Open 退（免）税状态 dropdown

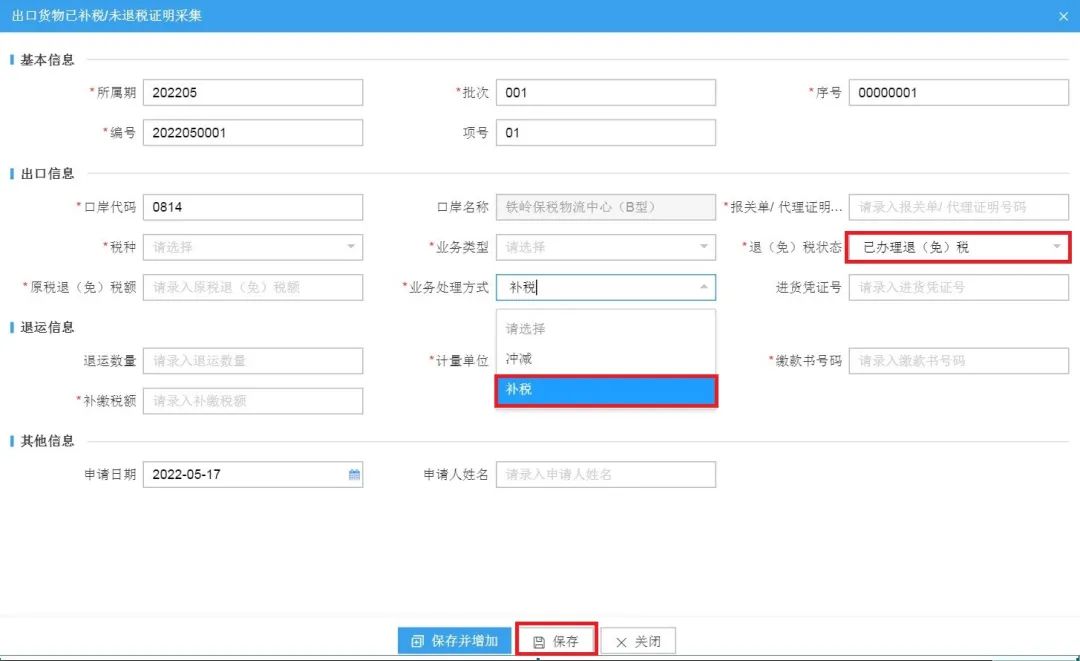958,247
